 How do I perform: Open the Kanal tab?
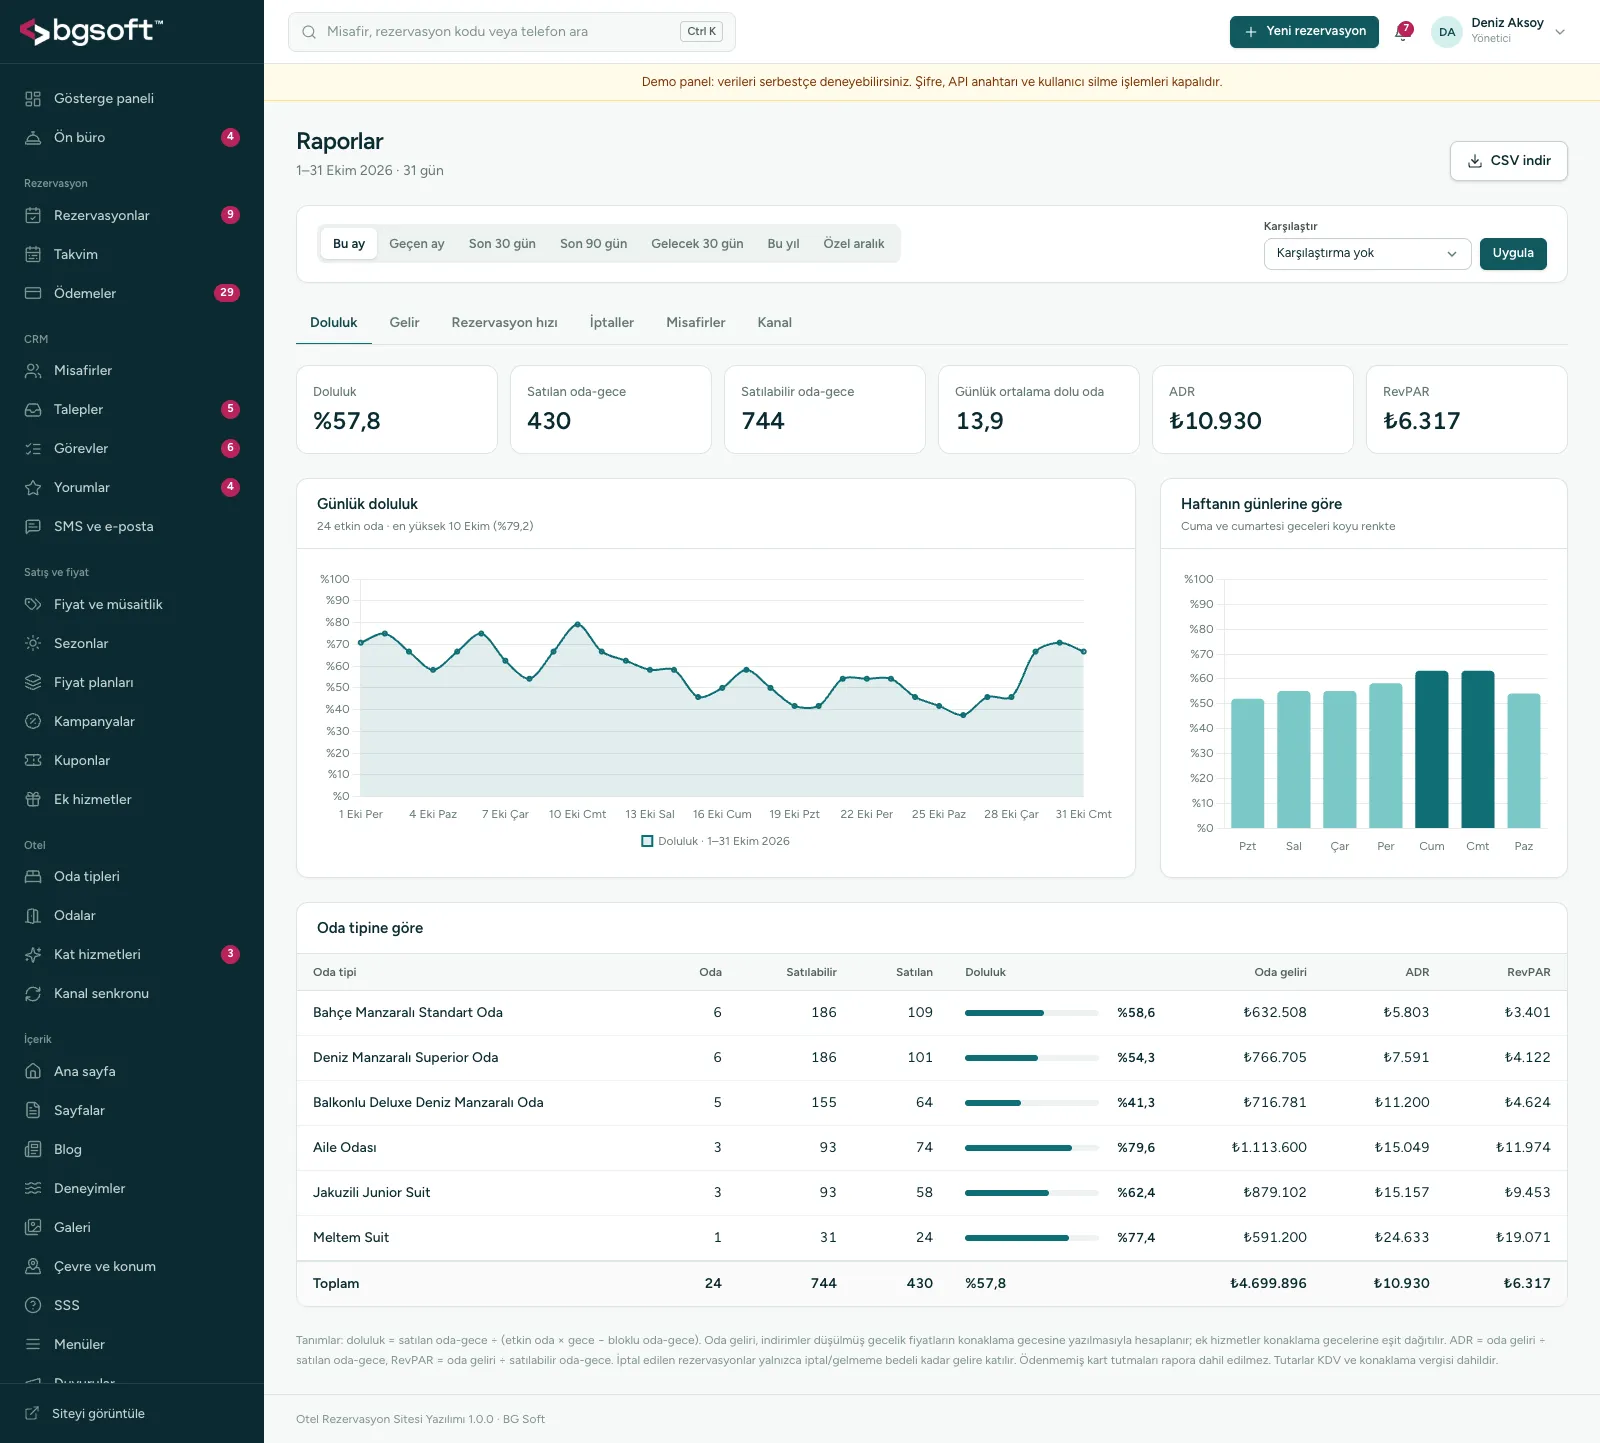tap(774, 323)
